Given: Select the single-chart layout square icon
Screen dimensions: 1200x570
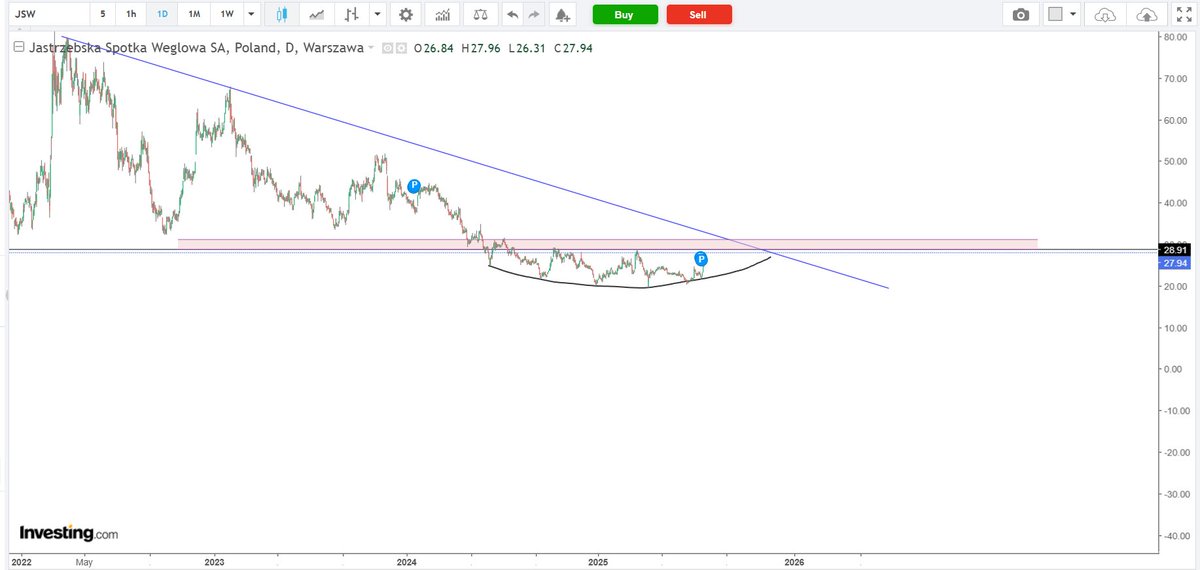Looking at the screenshot, I should coord(1054,15).
